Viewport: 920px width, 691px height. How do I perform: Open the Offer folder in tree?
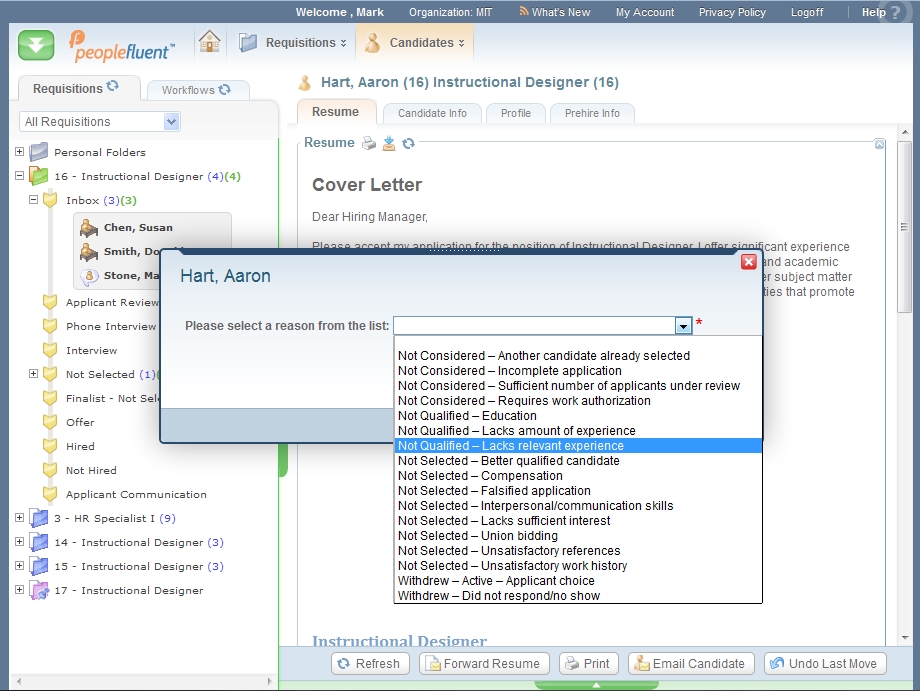coord(80,422)
